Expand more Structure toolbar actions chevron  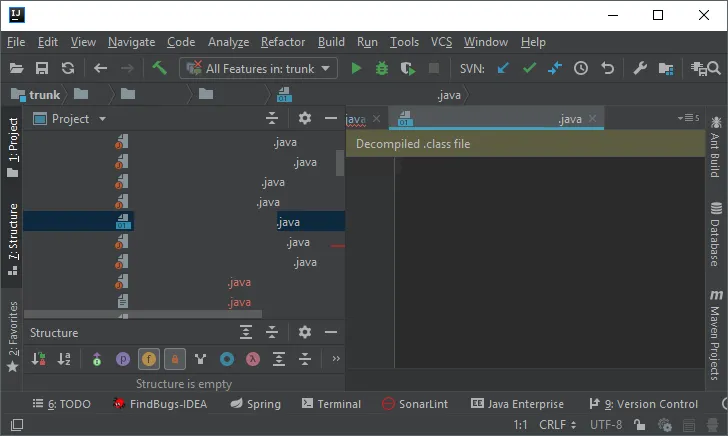pyautogui.click(x=336, y=358)
